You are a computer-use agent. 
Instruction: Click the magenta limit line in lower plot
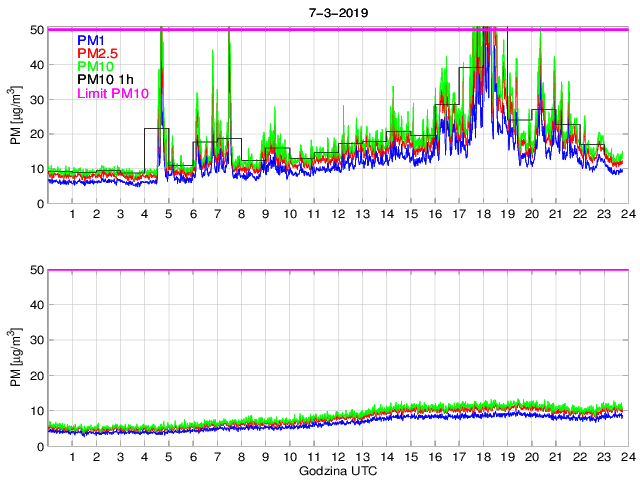click(x=336, y=270)
